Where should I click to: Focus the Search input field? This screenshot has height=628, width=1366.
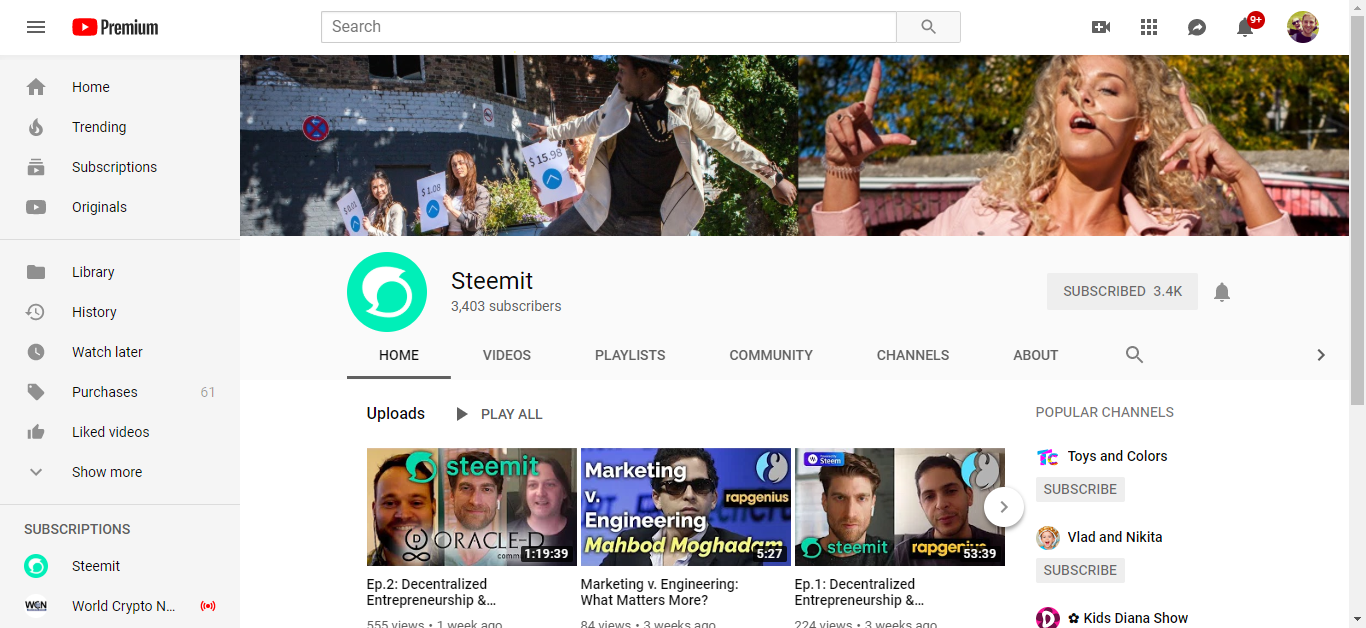[x=609, y=27]
